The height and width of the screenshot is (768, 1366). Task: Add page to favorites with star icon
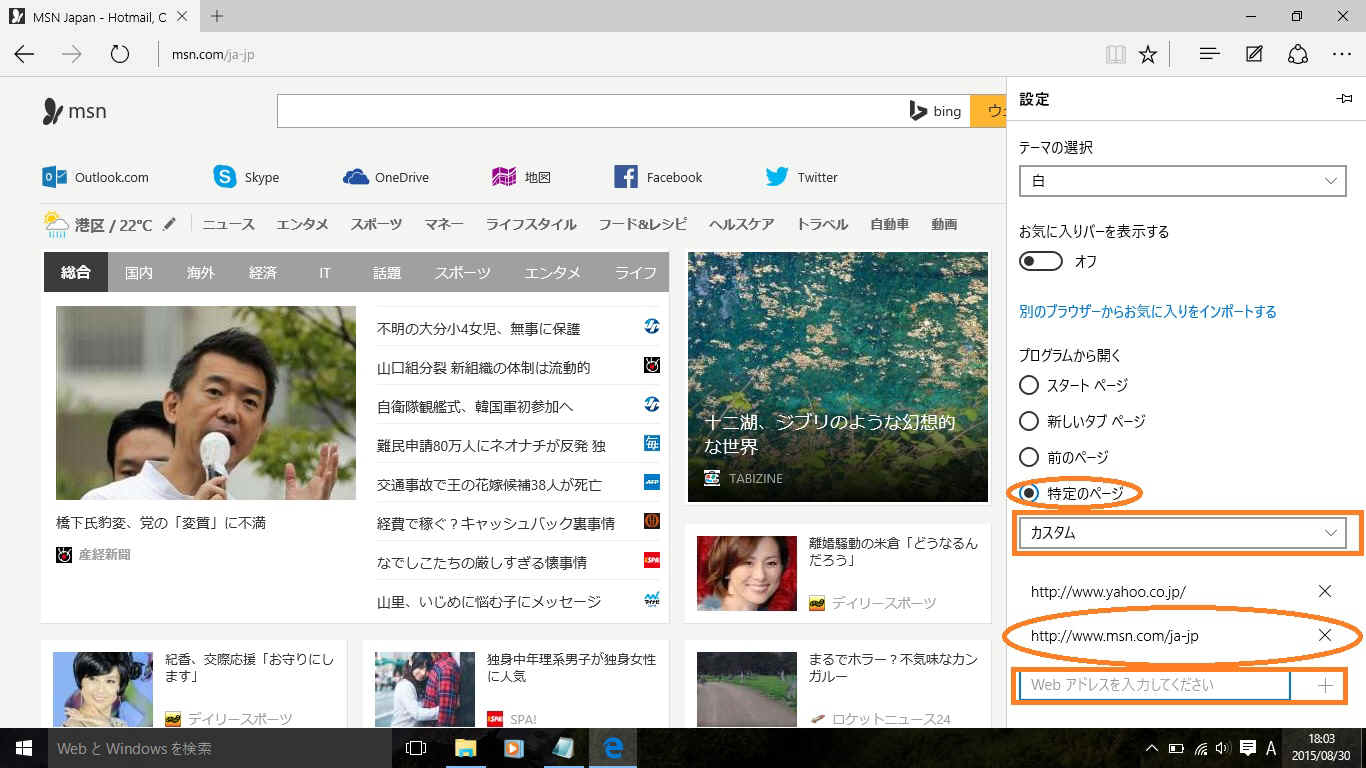point(1148,54)
